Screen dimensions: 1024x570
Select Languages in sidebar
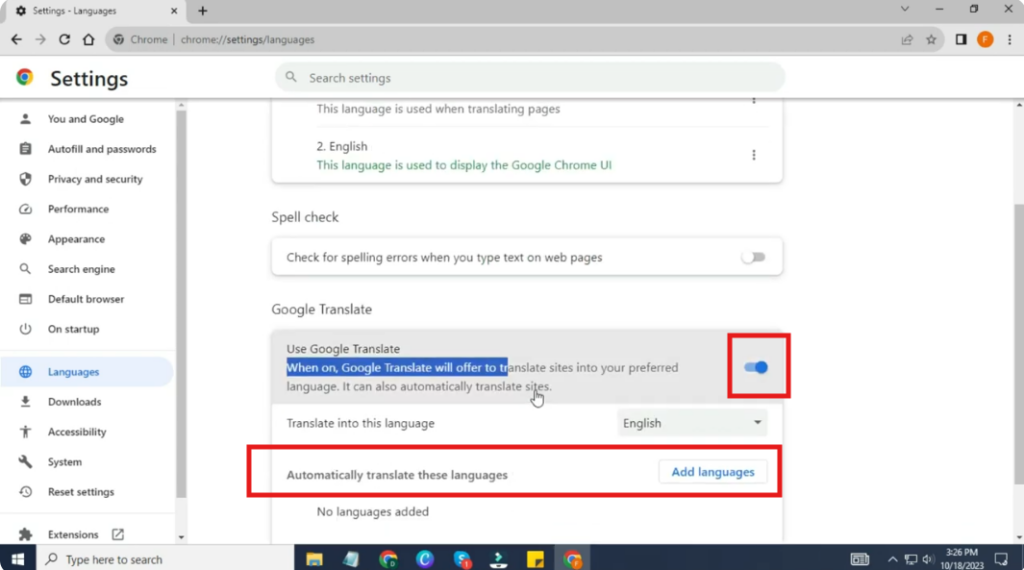click(86, 372)
